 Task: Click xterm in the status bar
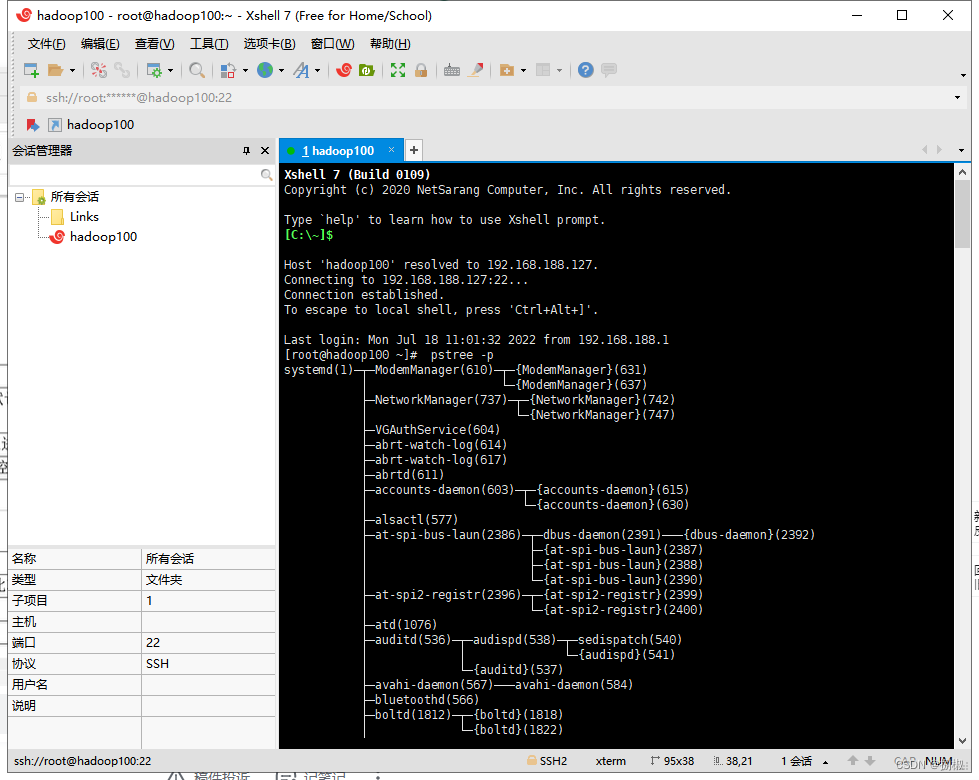[611, 761]
